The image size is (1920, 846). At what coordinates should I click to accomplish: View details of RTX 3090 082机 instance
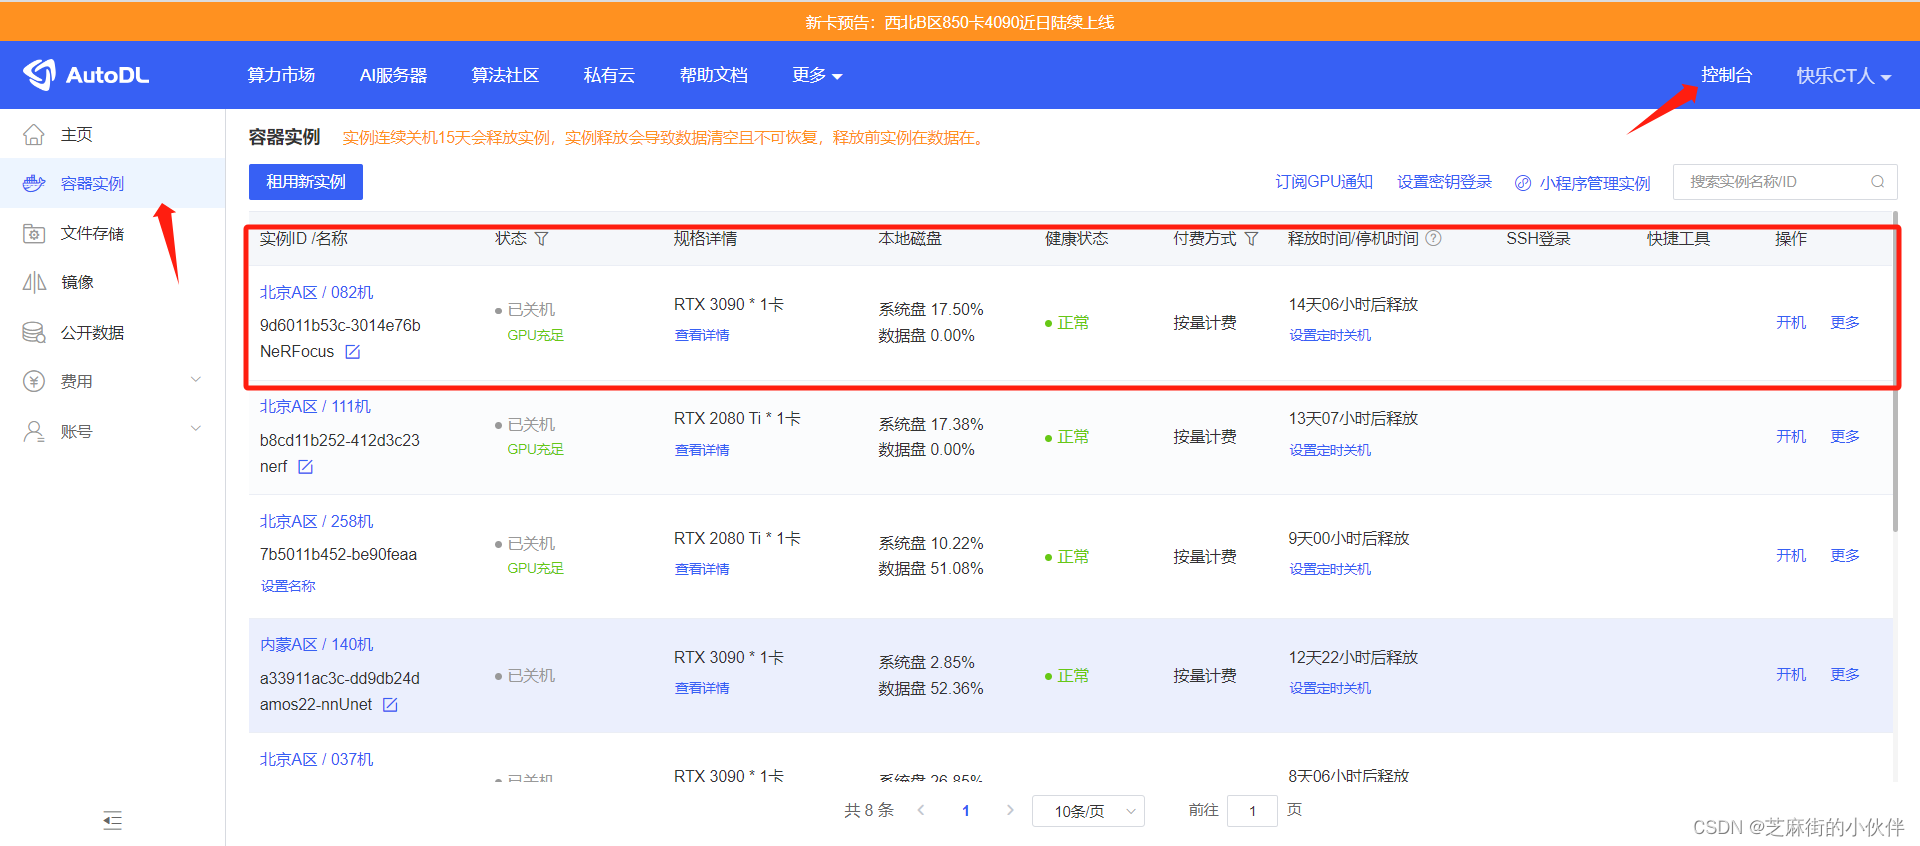(702, 335)
